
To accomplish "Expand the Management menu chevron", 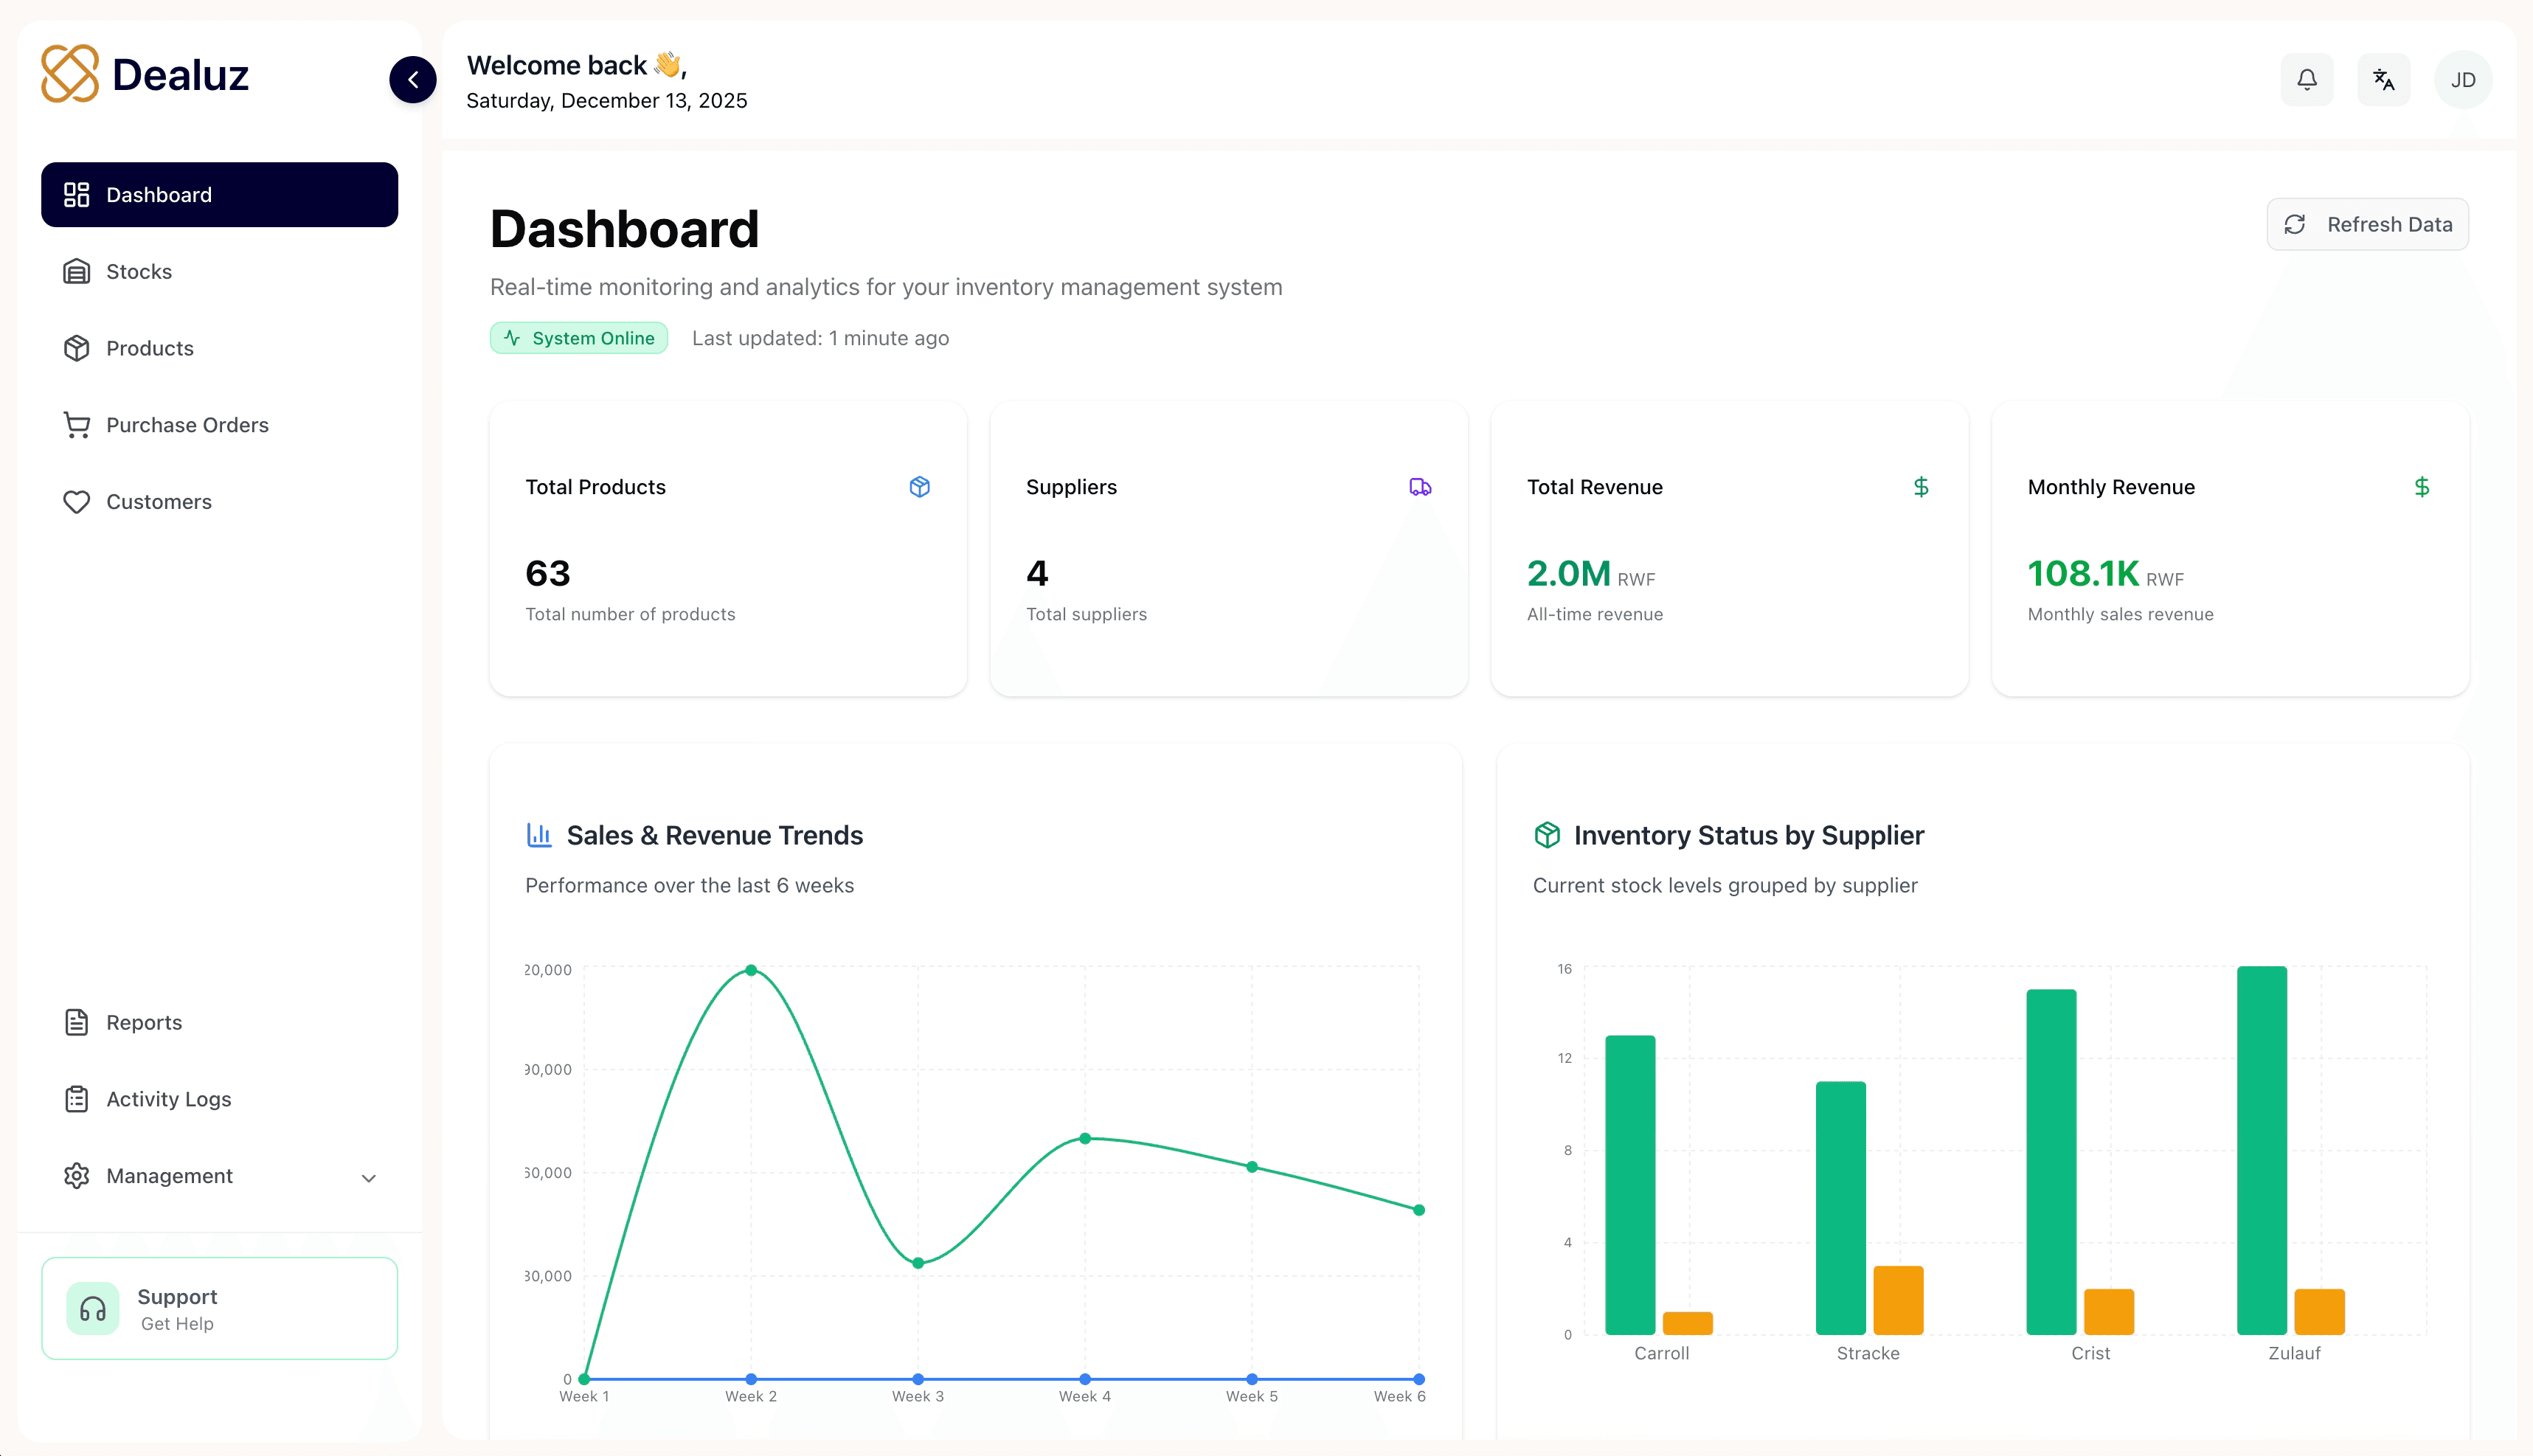I will 368,1177.
